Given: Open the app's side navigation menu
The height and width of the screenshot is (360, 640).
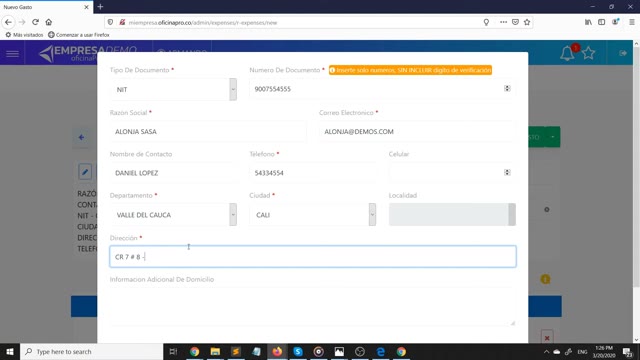Looking at the screenshot, I should [x=12, y=53].
